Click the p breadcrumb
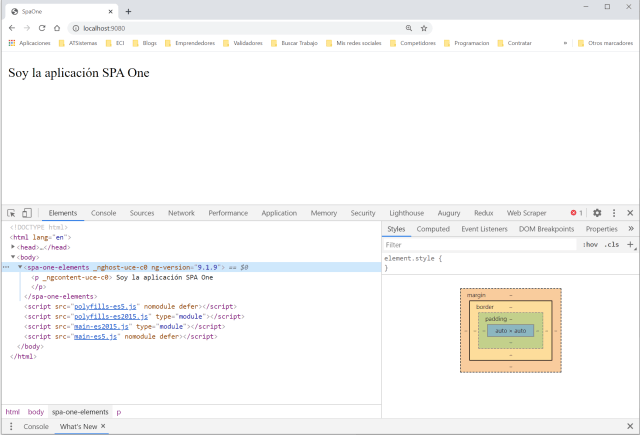This screenshot has height=435, width=640. [119, 412]
